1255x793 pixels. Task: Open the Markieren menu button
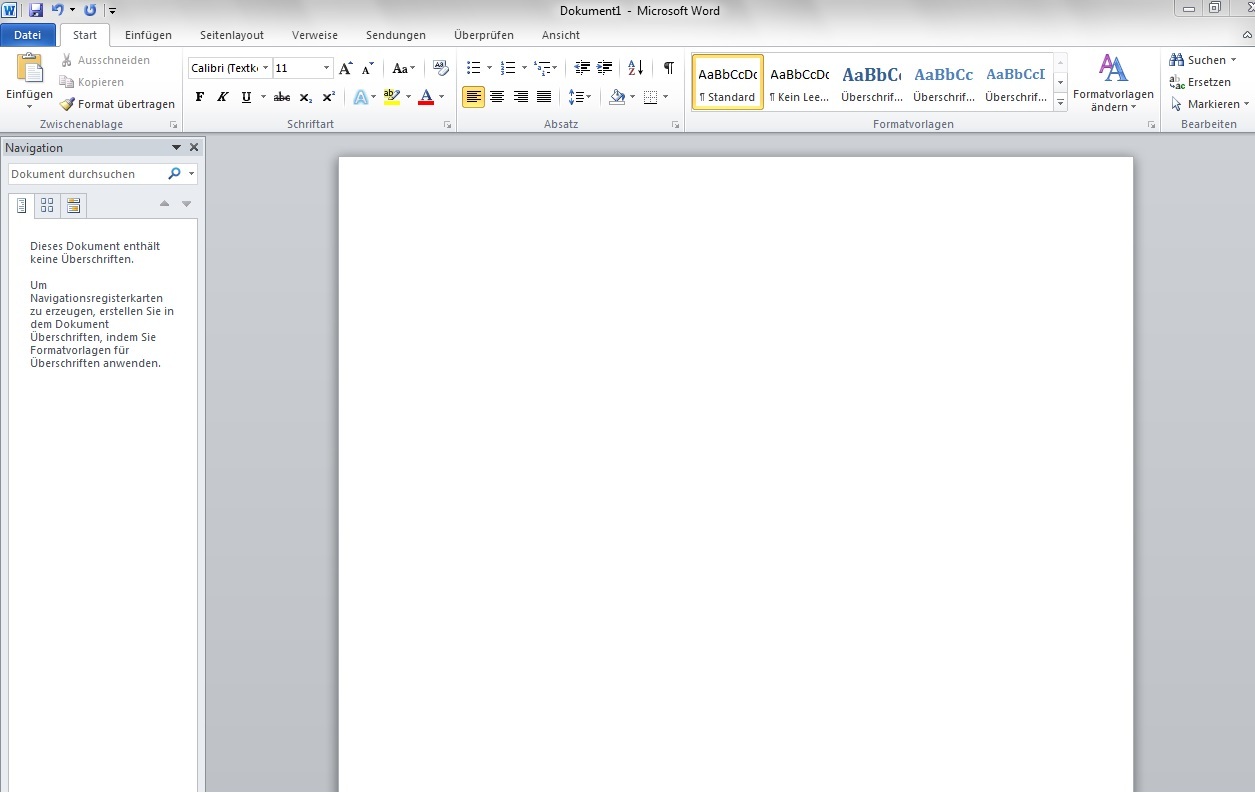coord(1209,104)
